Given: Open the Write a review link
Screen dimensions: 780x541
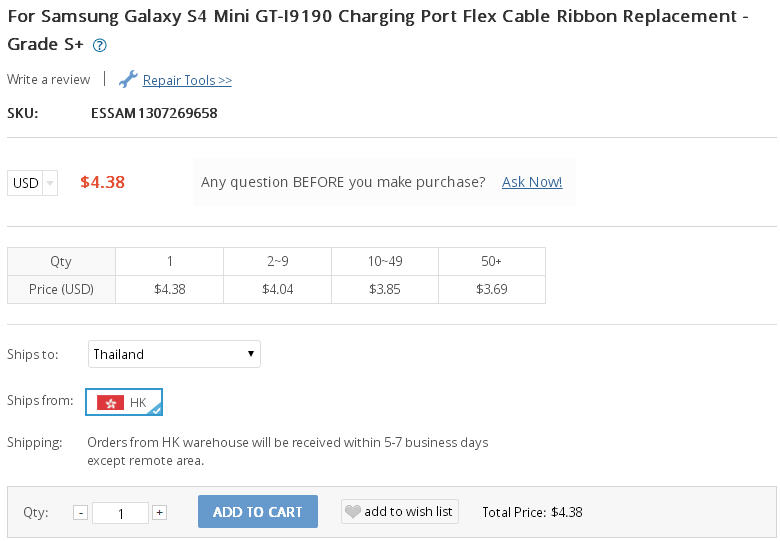Looking at the screenshot, I should point(48,79).
